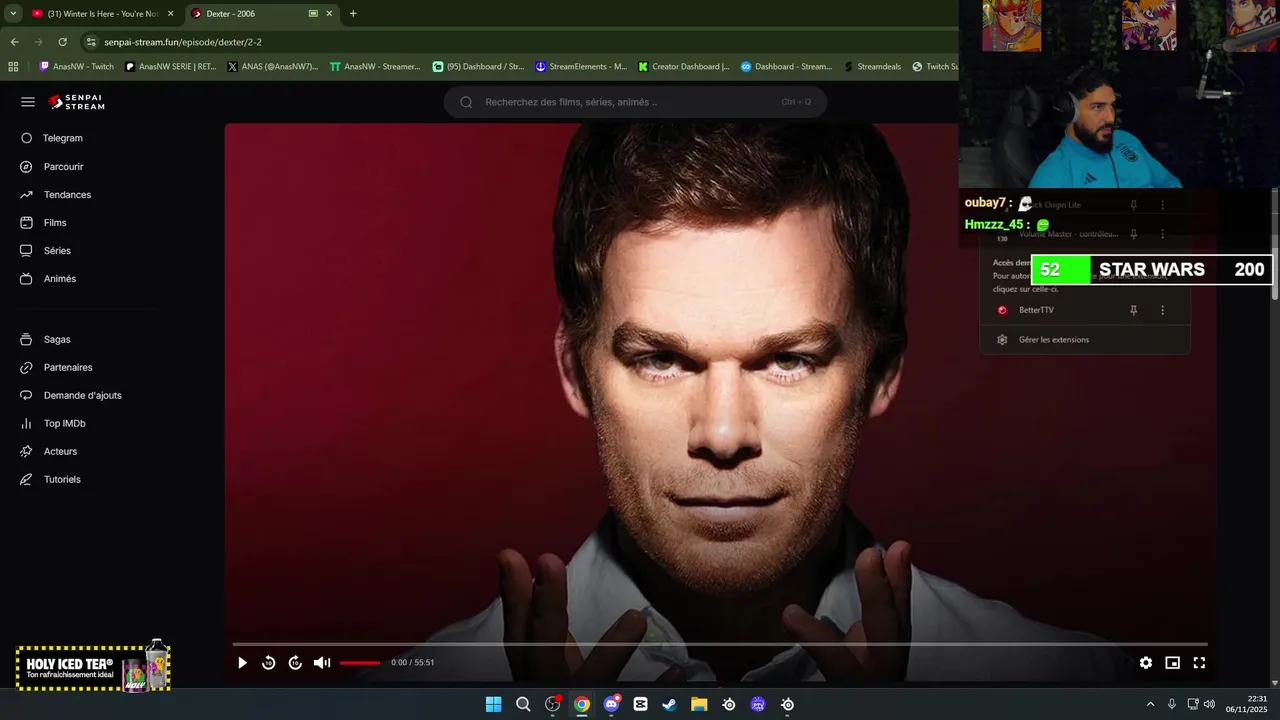1280x720 pixels.
Task: Unmute the video player
Action: [322, 663]
